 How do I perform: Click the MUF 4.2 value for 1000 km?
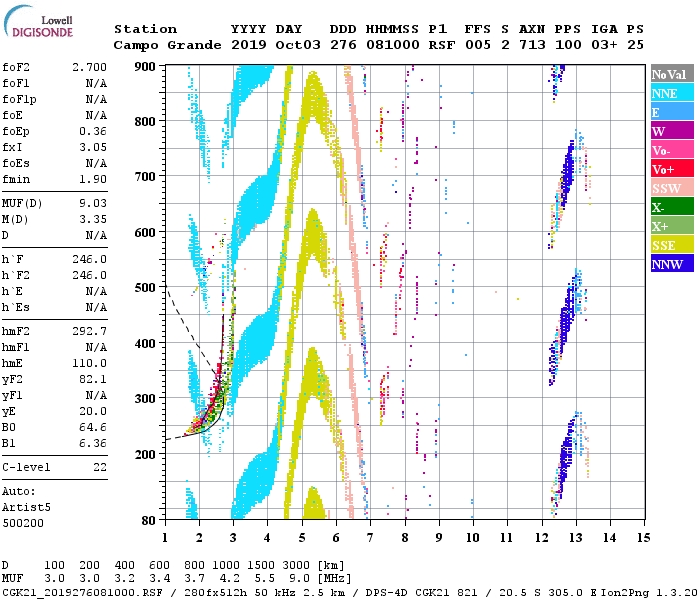229,579
